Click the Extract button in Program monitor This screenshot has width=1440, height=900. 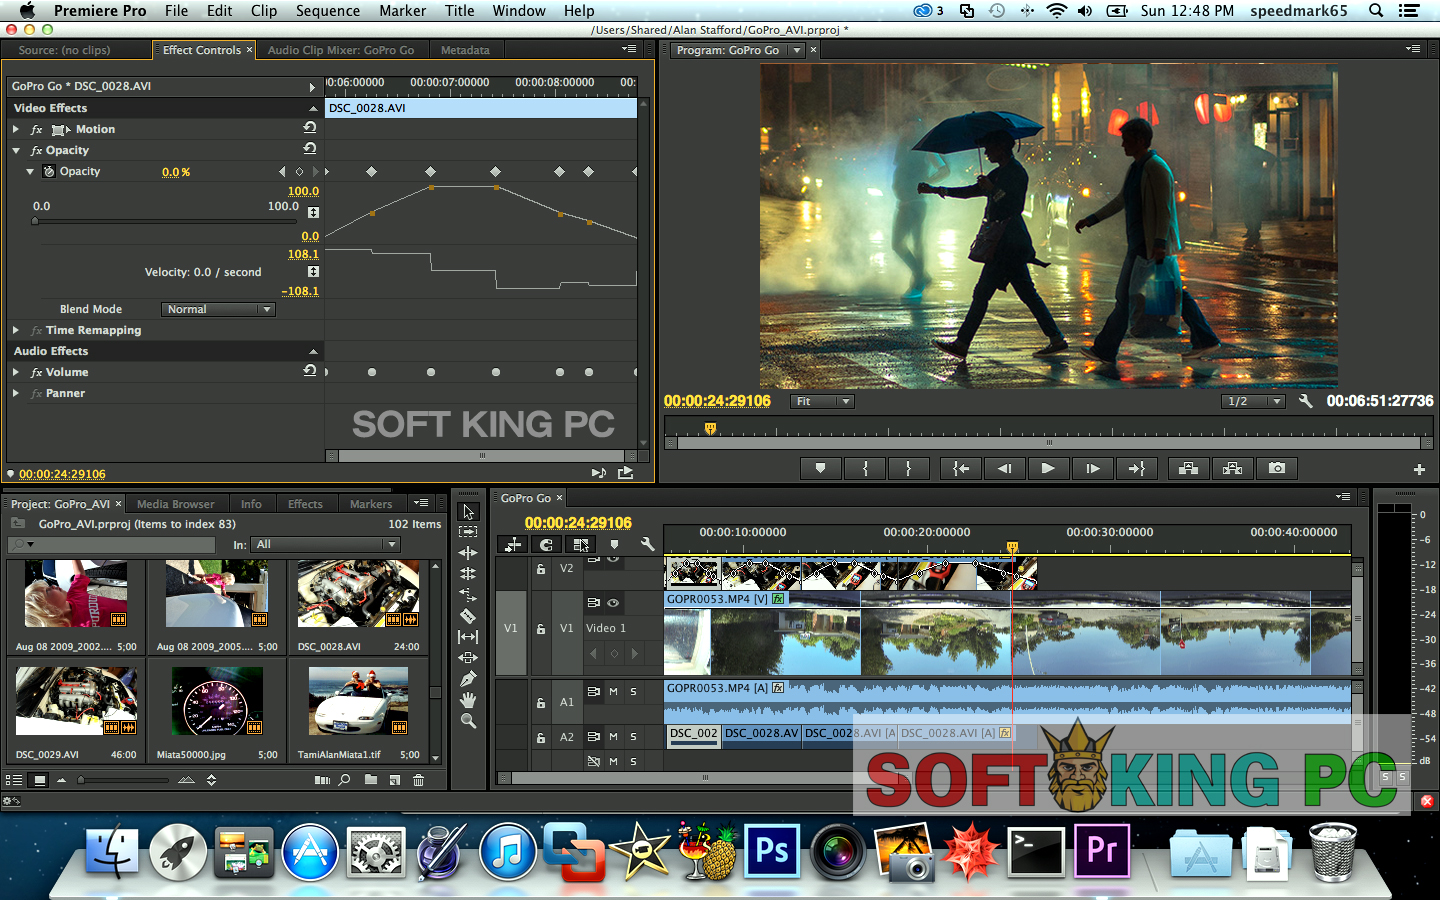click(x=1232, y=468)
